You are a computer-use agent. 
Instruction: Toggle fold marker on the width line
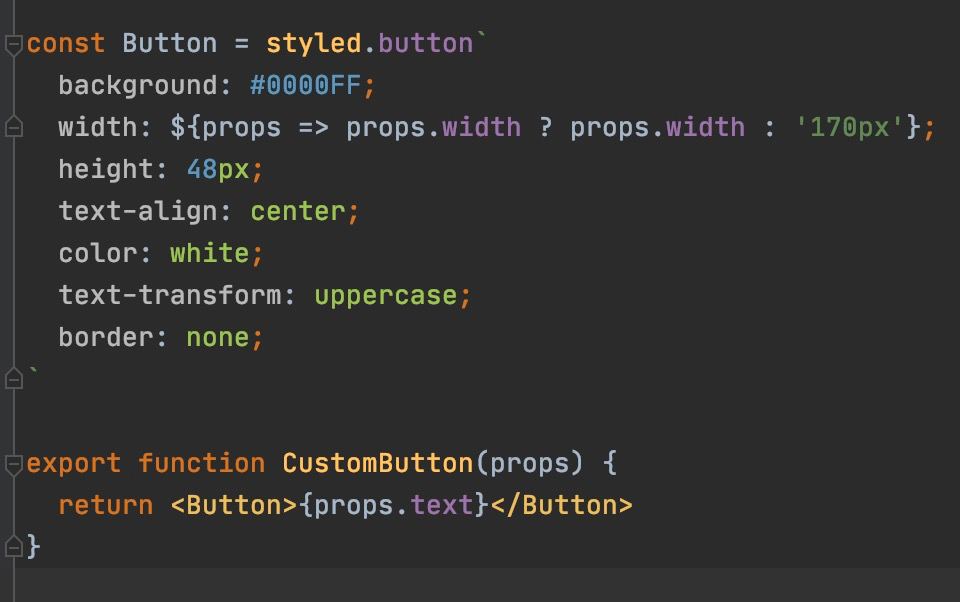13,128
